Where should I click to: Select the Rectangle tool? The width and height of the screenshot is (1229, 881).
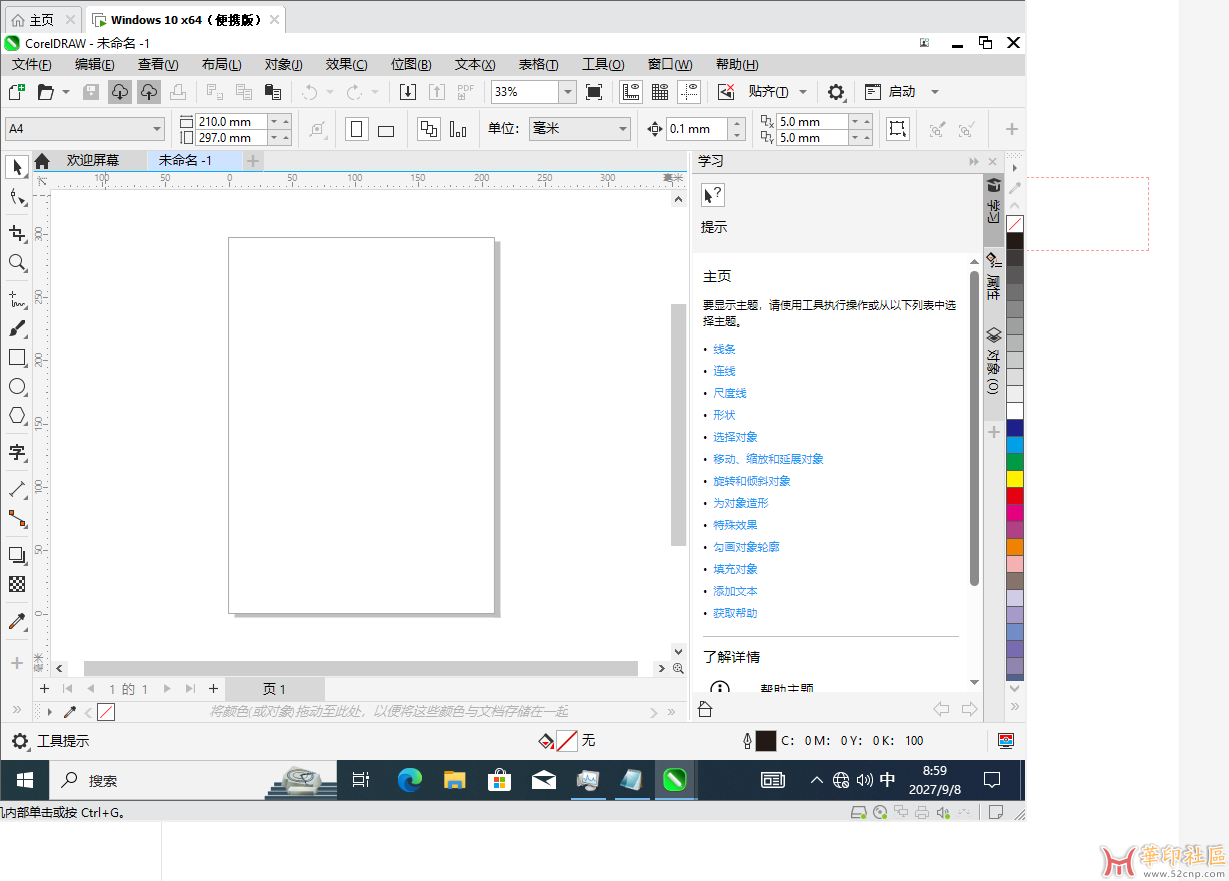[x=17, y=357]
